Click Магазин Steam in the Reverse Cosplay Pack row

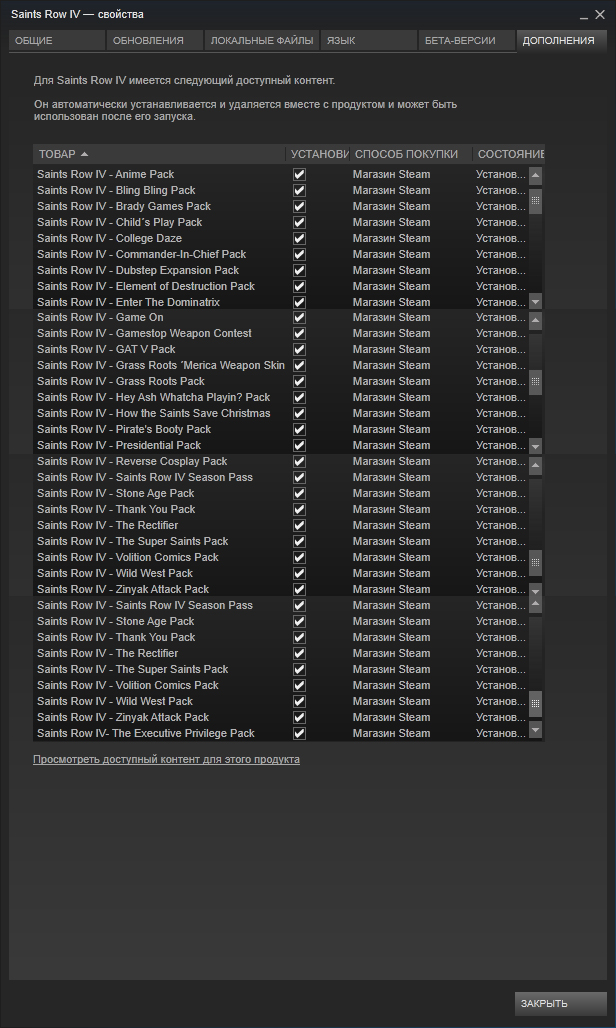(391, 462)
